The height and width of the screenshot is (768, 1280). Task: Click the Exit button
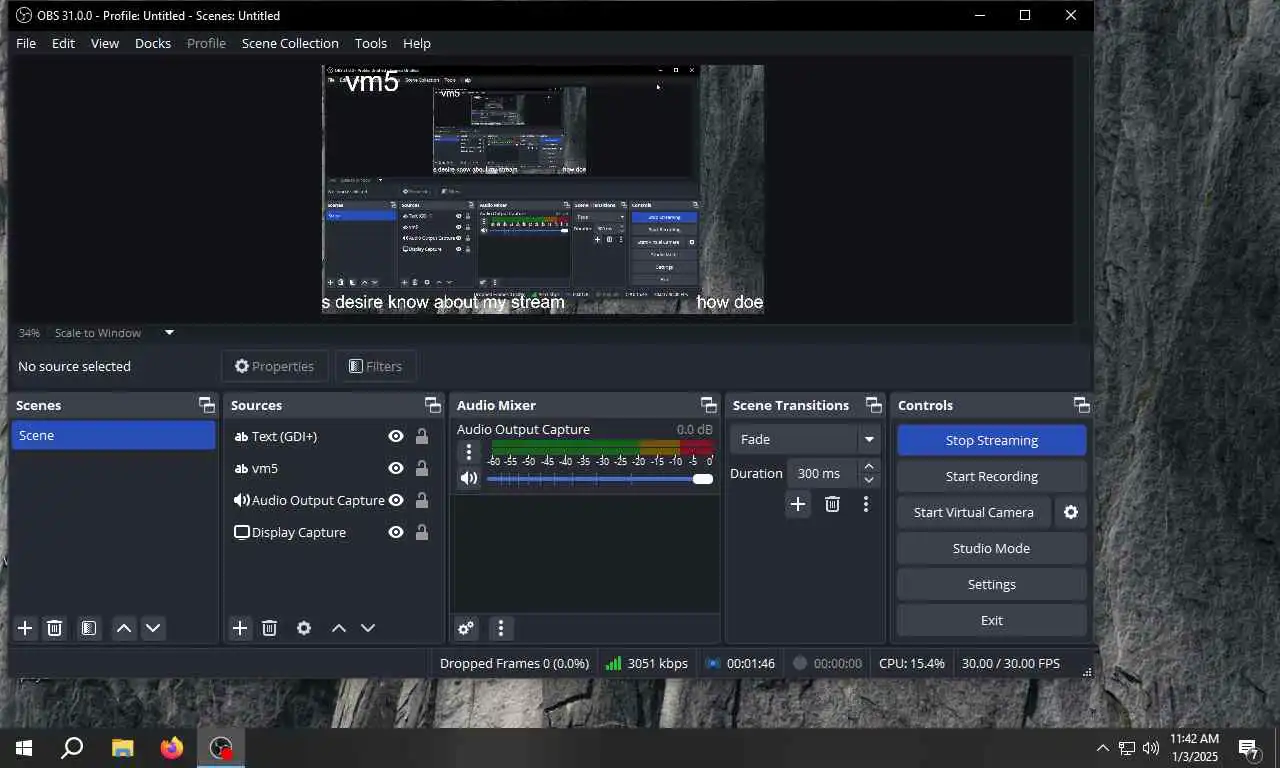pyautogui.click(x=992, y=620)
